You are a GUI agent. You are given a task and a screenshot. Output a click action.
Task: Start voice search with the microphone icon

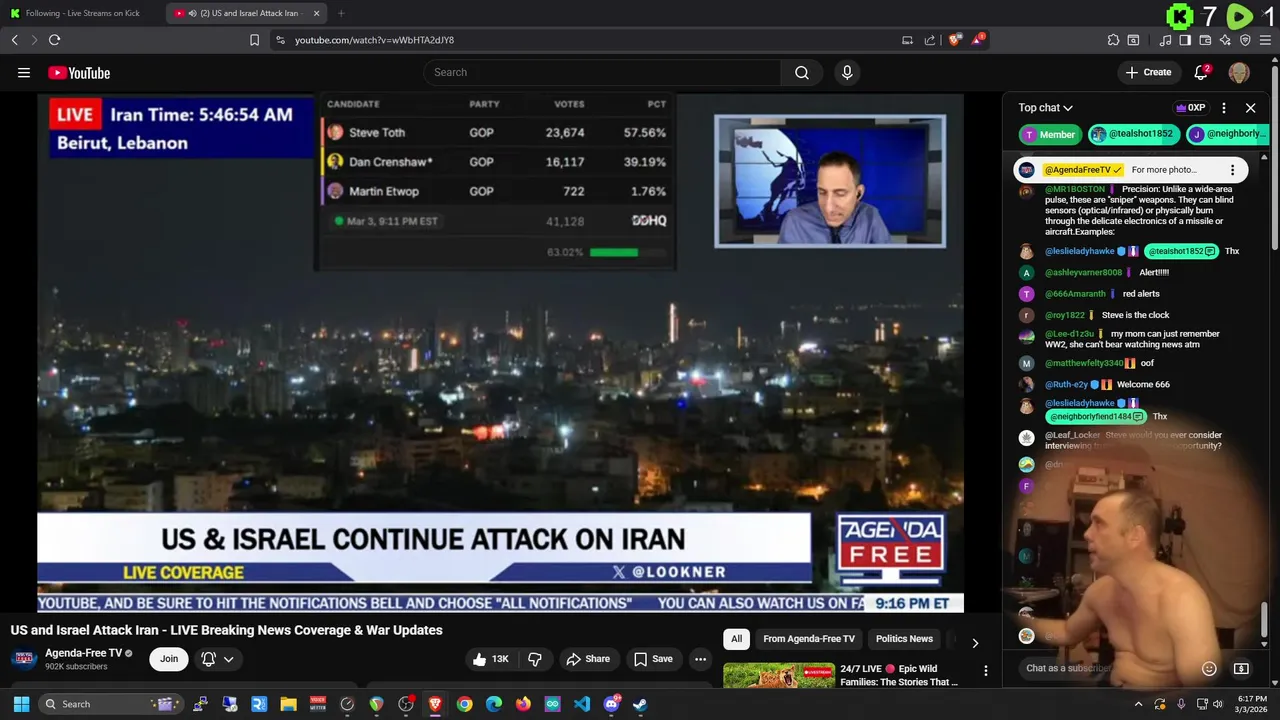[847, 72]
